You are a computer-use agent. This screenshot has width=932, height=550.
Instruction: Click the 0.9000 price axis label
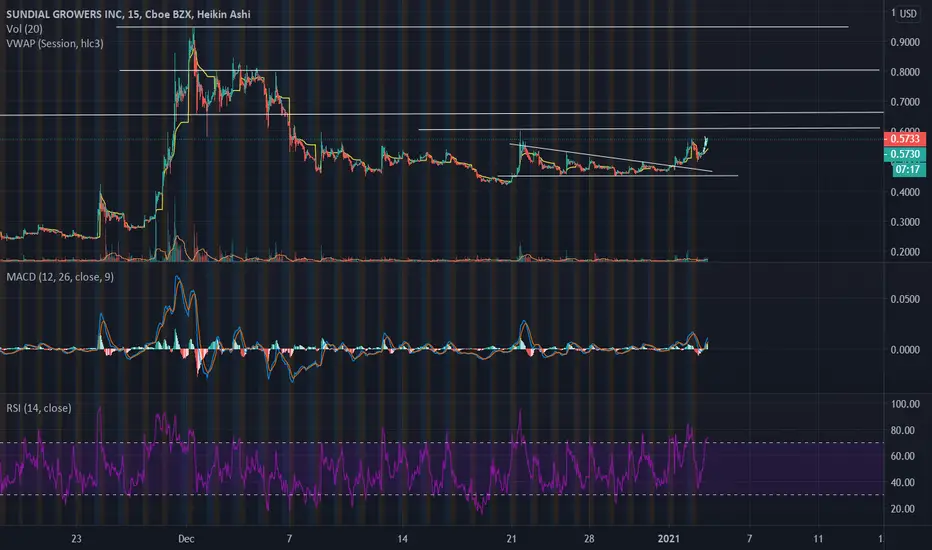tap(905, 42)
